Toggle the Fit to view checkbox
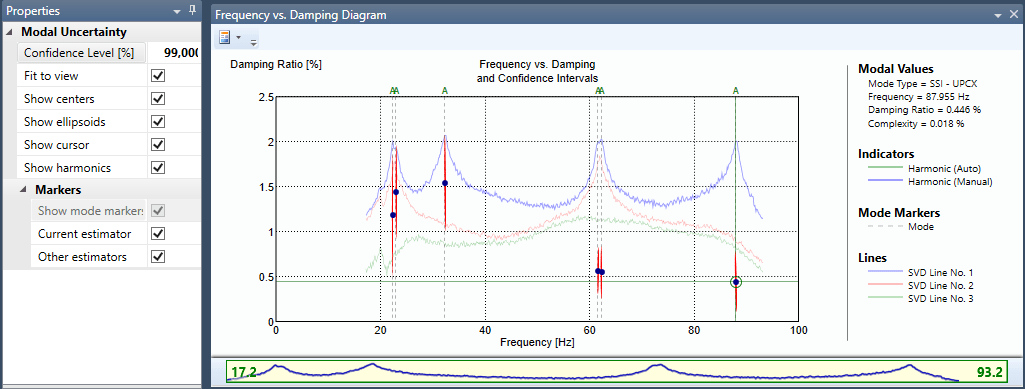Viewport: 1025px width, 389px height. click(x=158, y=76)
